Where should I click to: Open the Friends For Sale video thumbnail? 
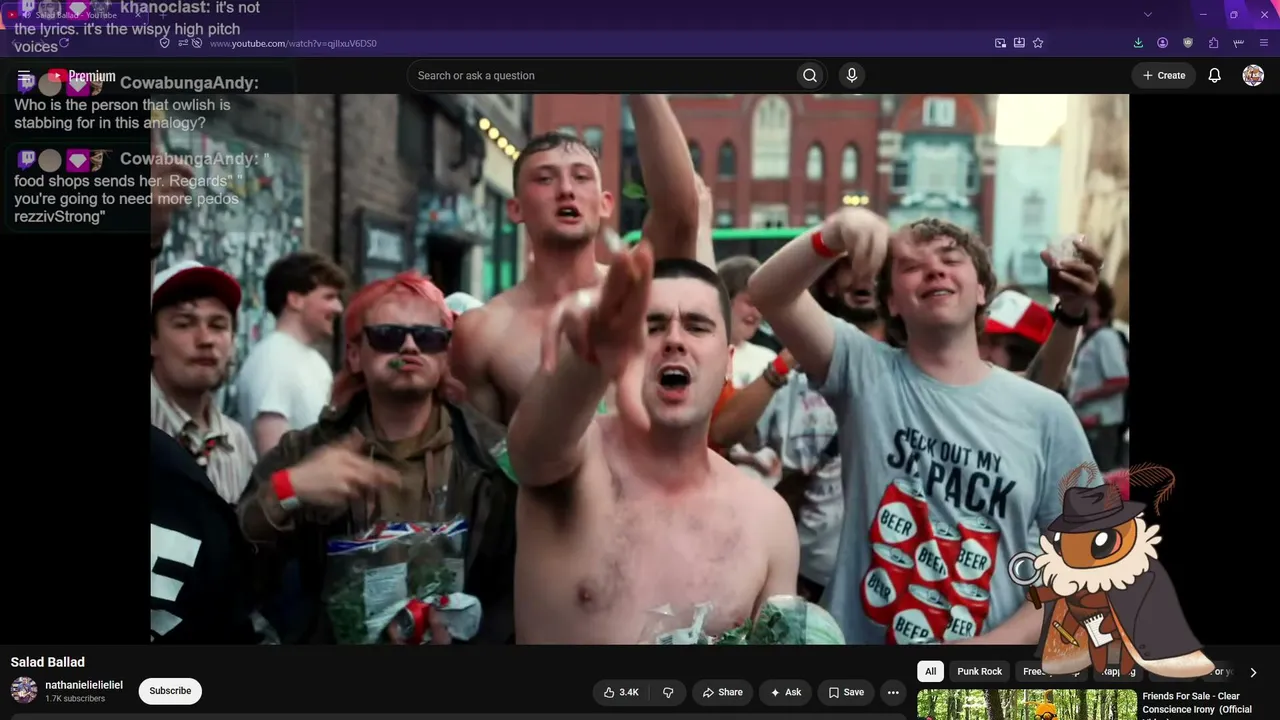pyautogui.click(x=1027, y=704)
